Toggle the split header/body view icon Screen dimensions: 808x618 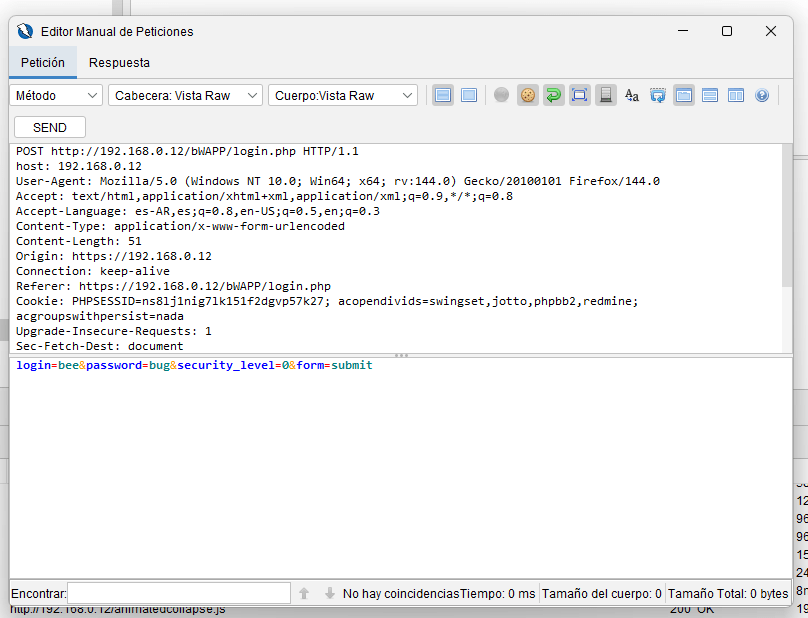[443, 96]
